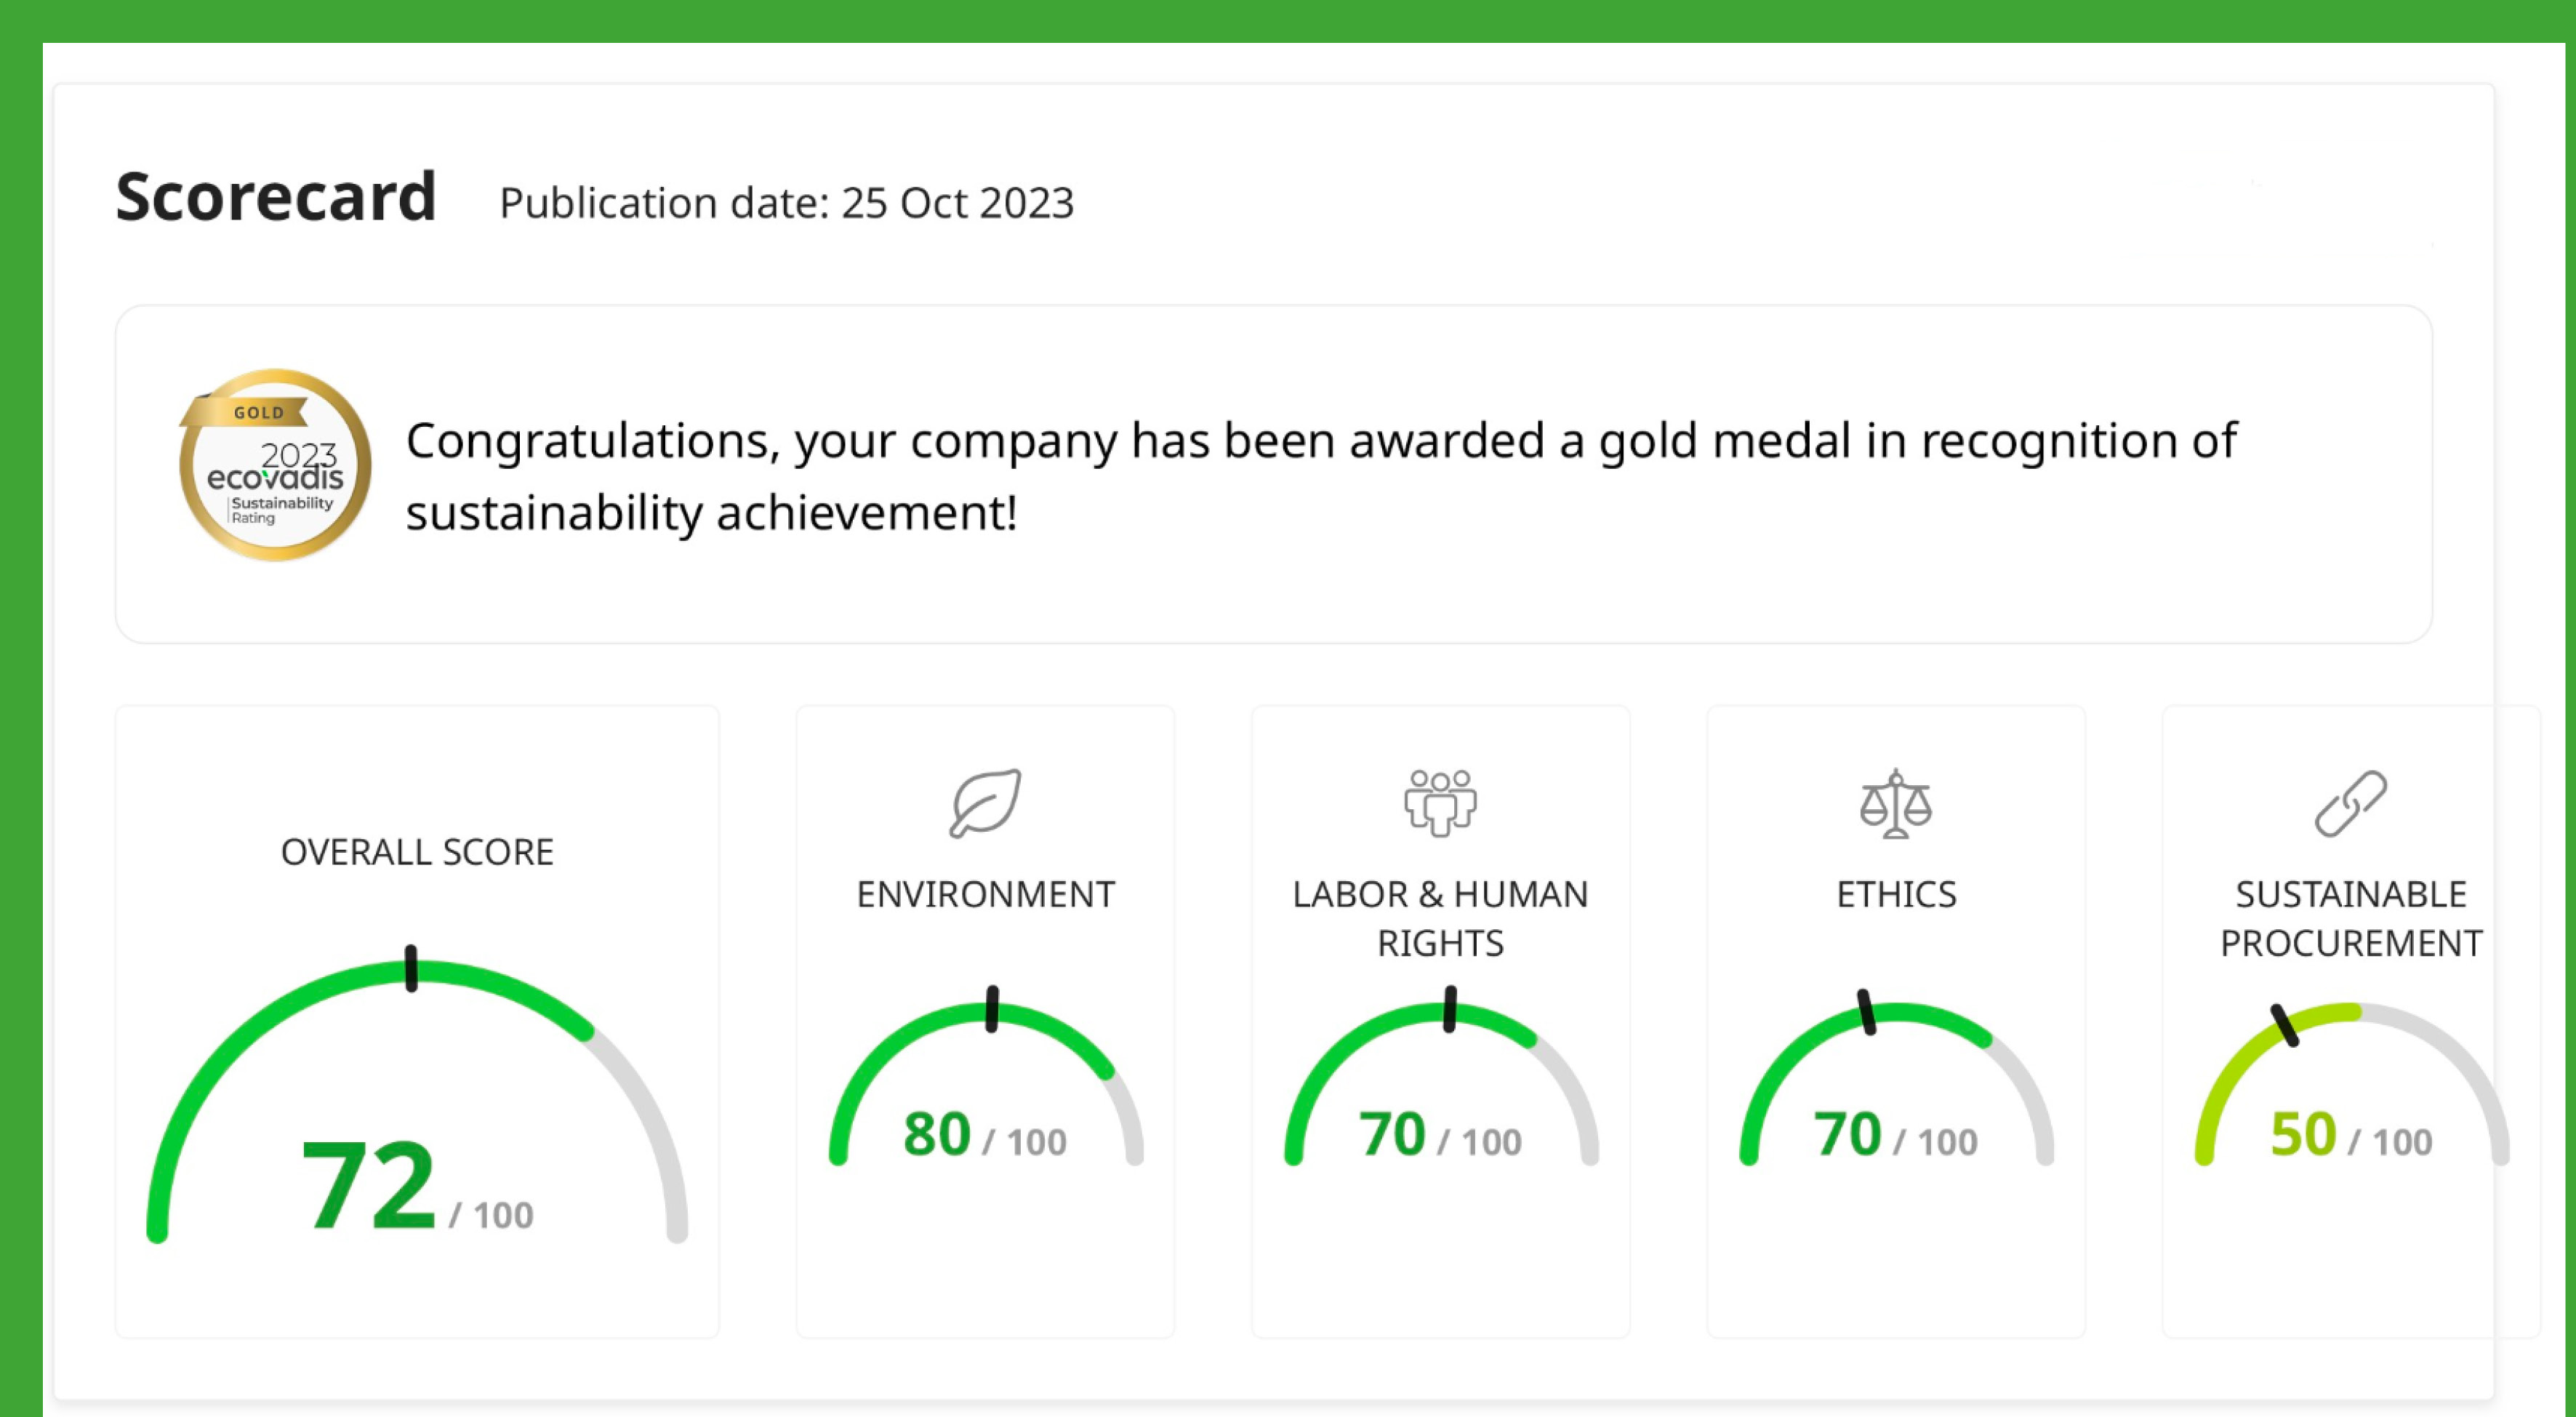Click the gold medal congratulations message
Screen dimensions: 2576x1417
click(x=1320, y=476)
